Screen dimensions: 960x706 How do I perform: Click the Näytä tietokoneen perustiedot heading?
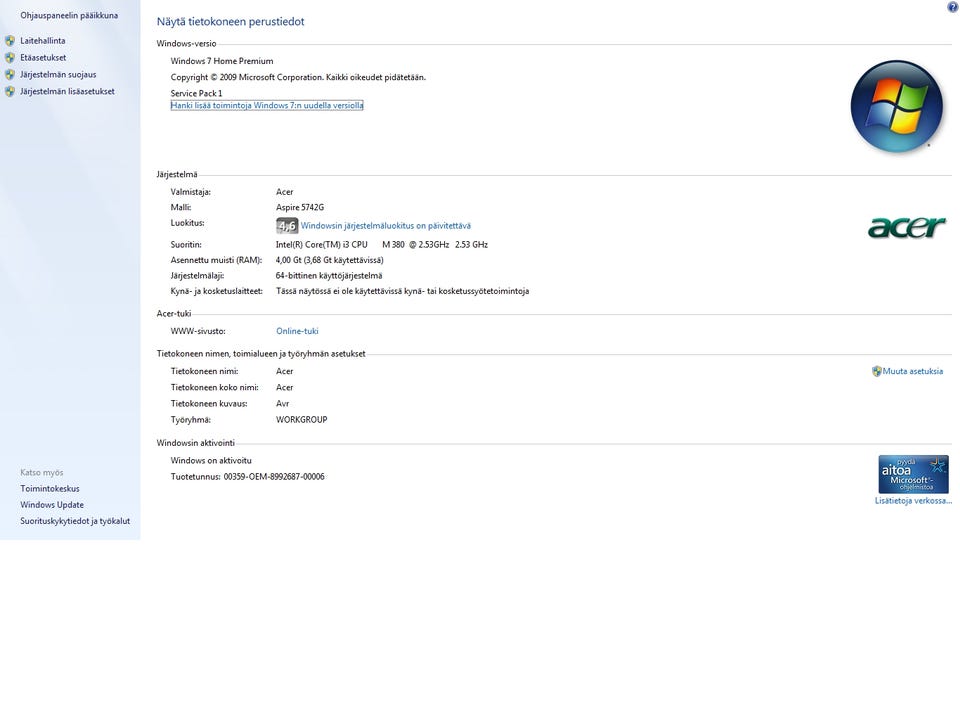[x=230, y=21]
